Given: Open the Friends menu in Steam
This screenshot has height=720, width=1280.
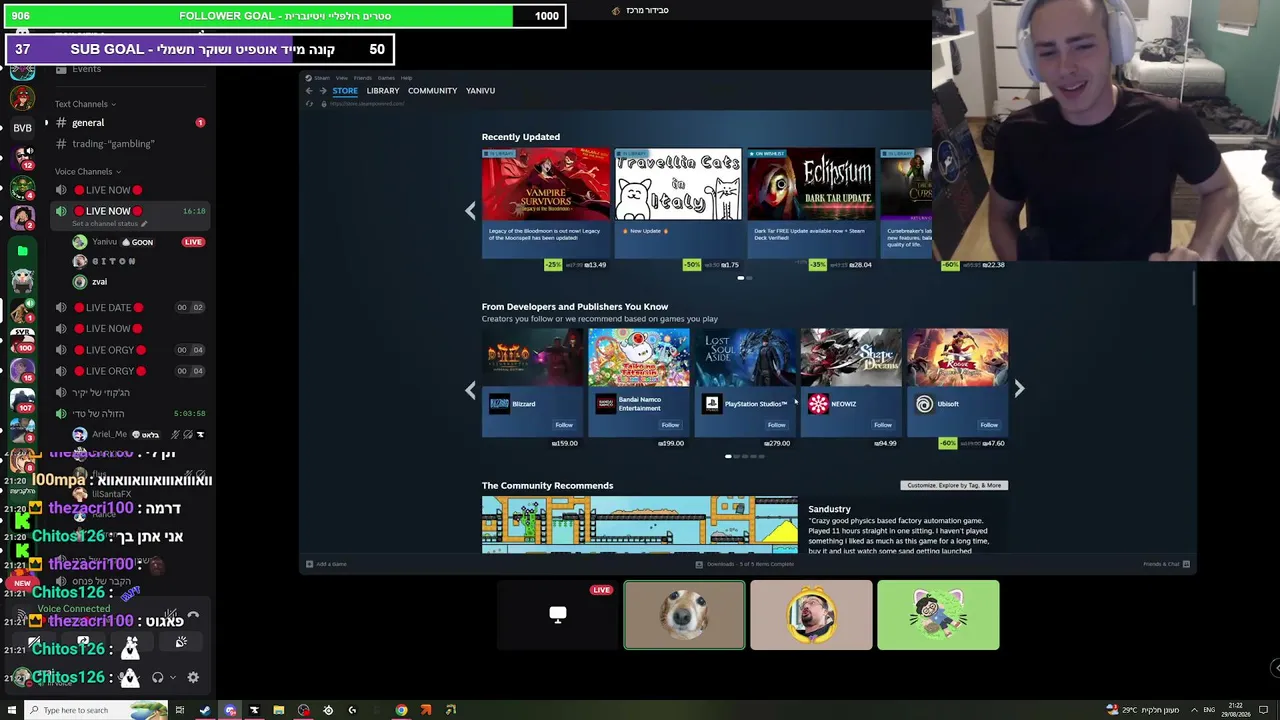Looking at the screenshot, I should pos(362,78).
